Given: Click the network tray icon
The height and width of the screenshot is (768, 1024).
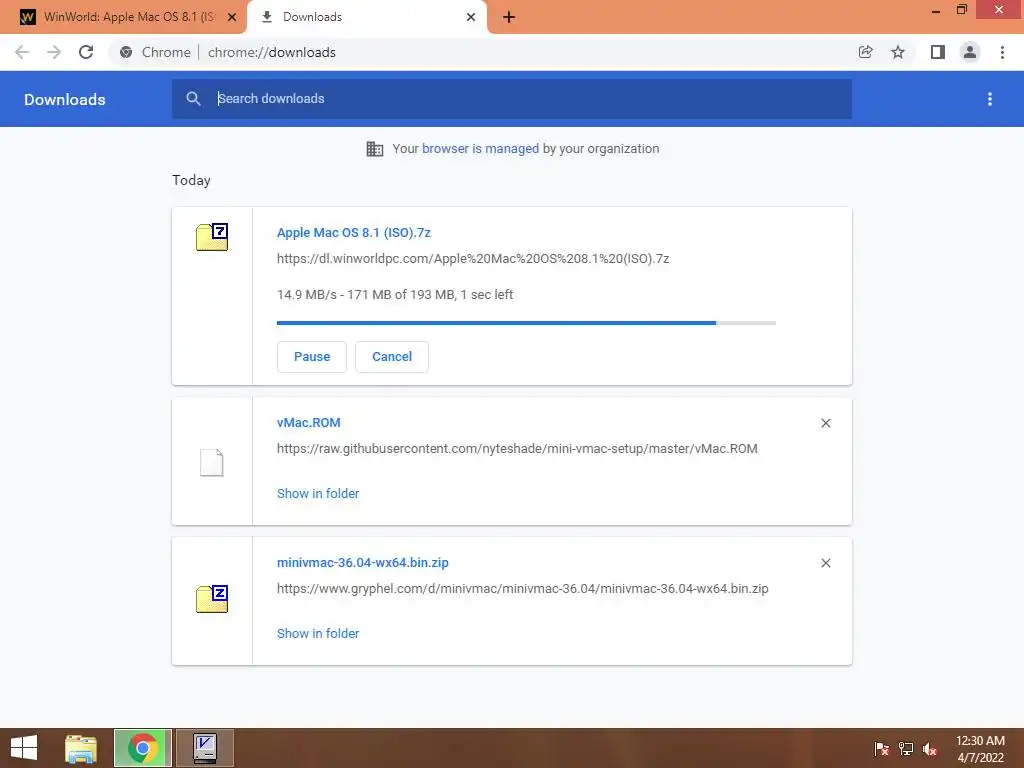Looking at the screenshot, I should [906, 749].
